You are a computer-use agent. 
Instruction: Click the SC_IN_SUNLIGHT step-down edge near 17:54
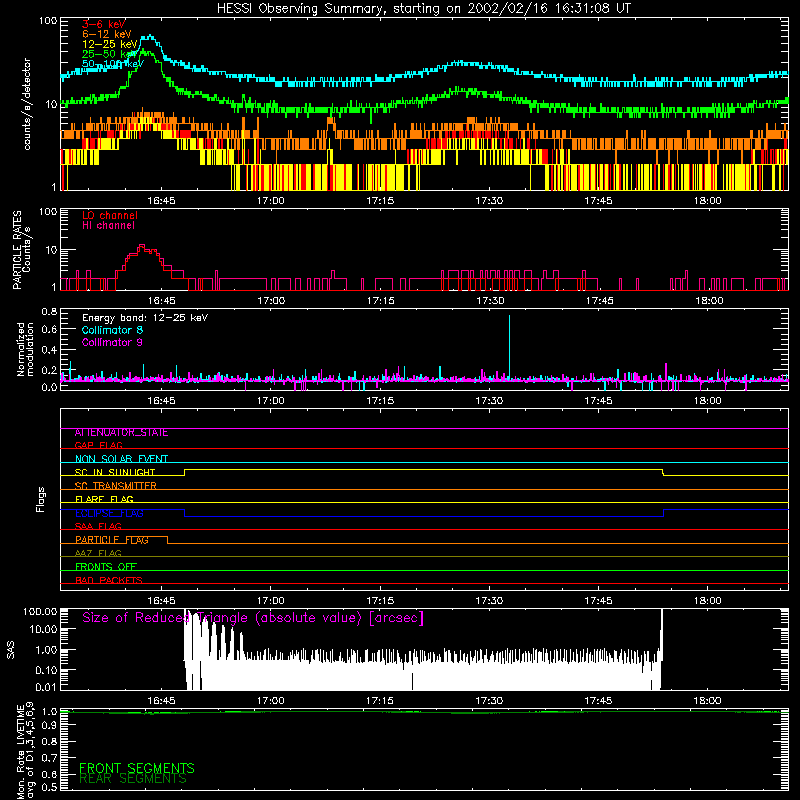click(x=663, y=472)
